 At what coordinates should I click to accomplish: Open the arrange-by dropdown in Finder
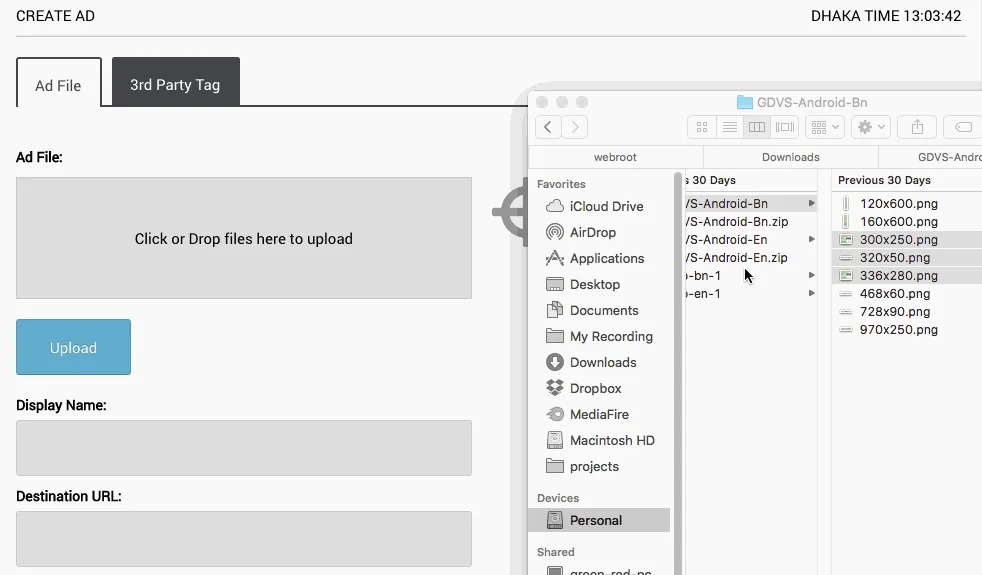coord(825,127)
